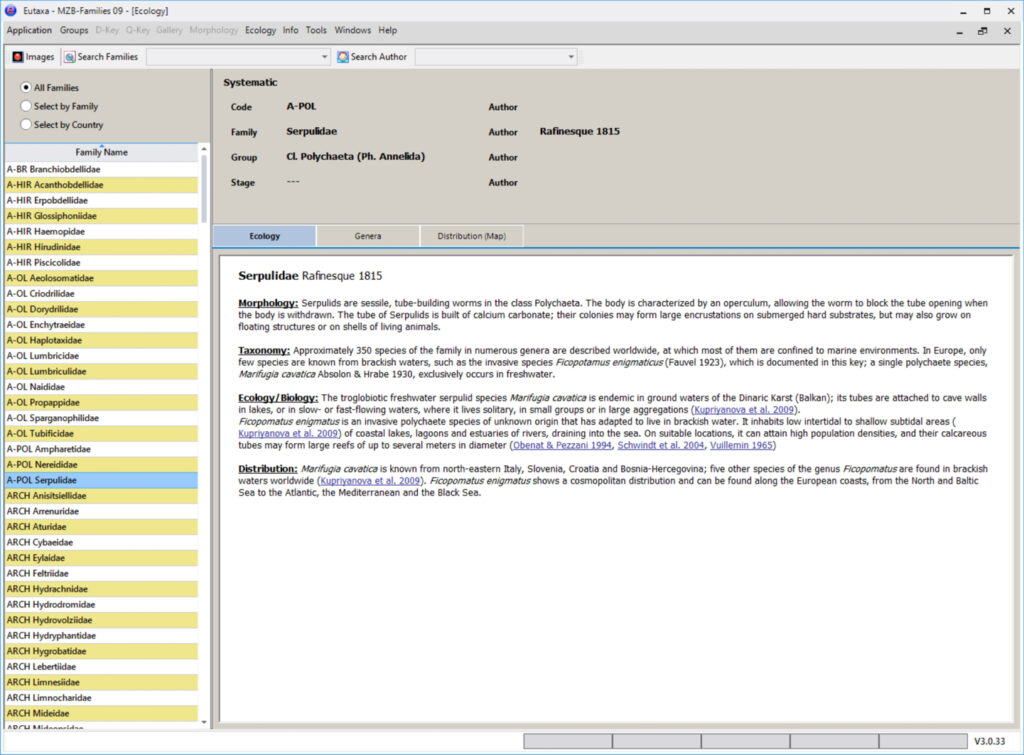
Task: Click scroll-down arrow of the family list
Action: [x=204, y=722]
